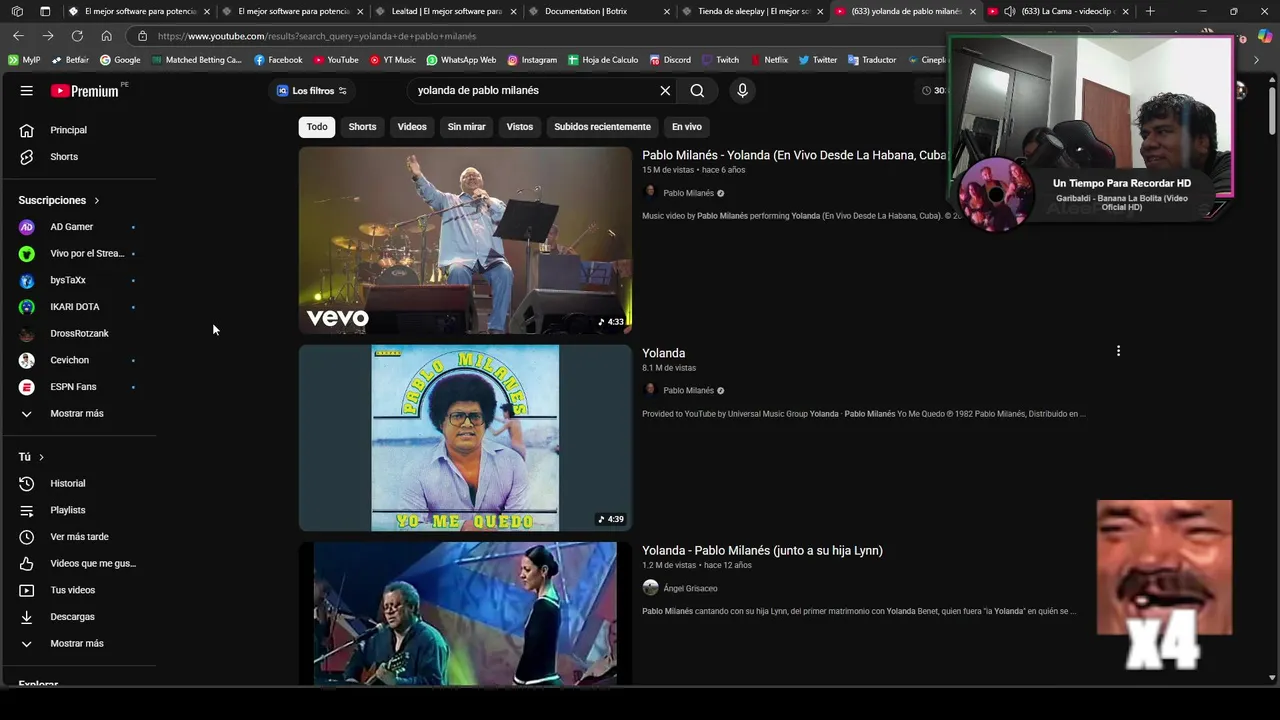Select the Videos filter chip
This screenshot has height=720, width=1280.
pyautogui.click(x=412, y=127)
